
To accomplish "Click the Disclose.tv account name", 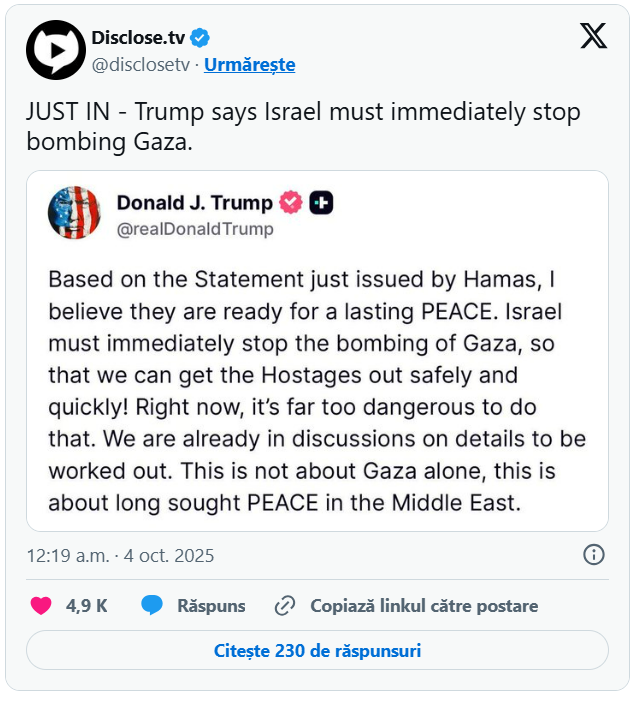I will click(138, 38).
